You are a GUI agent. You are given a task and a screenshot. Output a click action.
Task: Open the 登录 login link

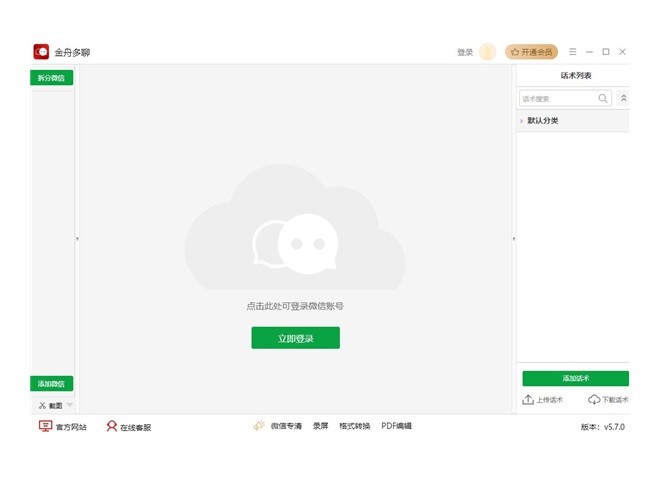pyautogui.click(x=465, y=52)
